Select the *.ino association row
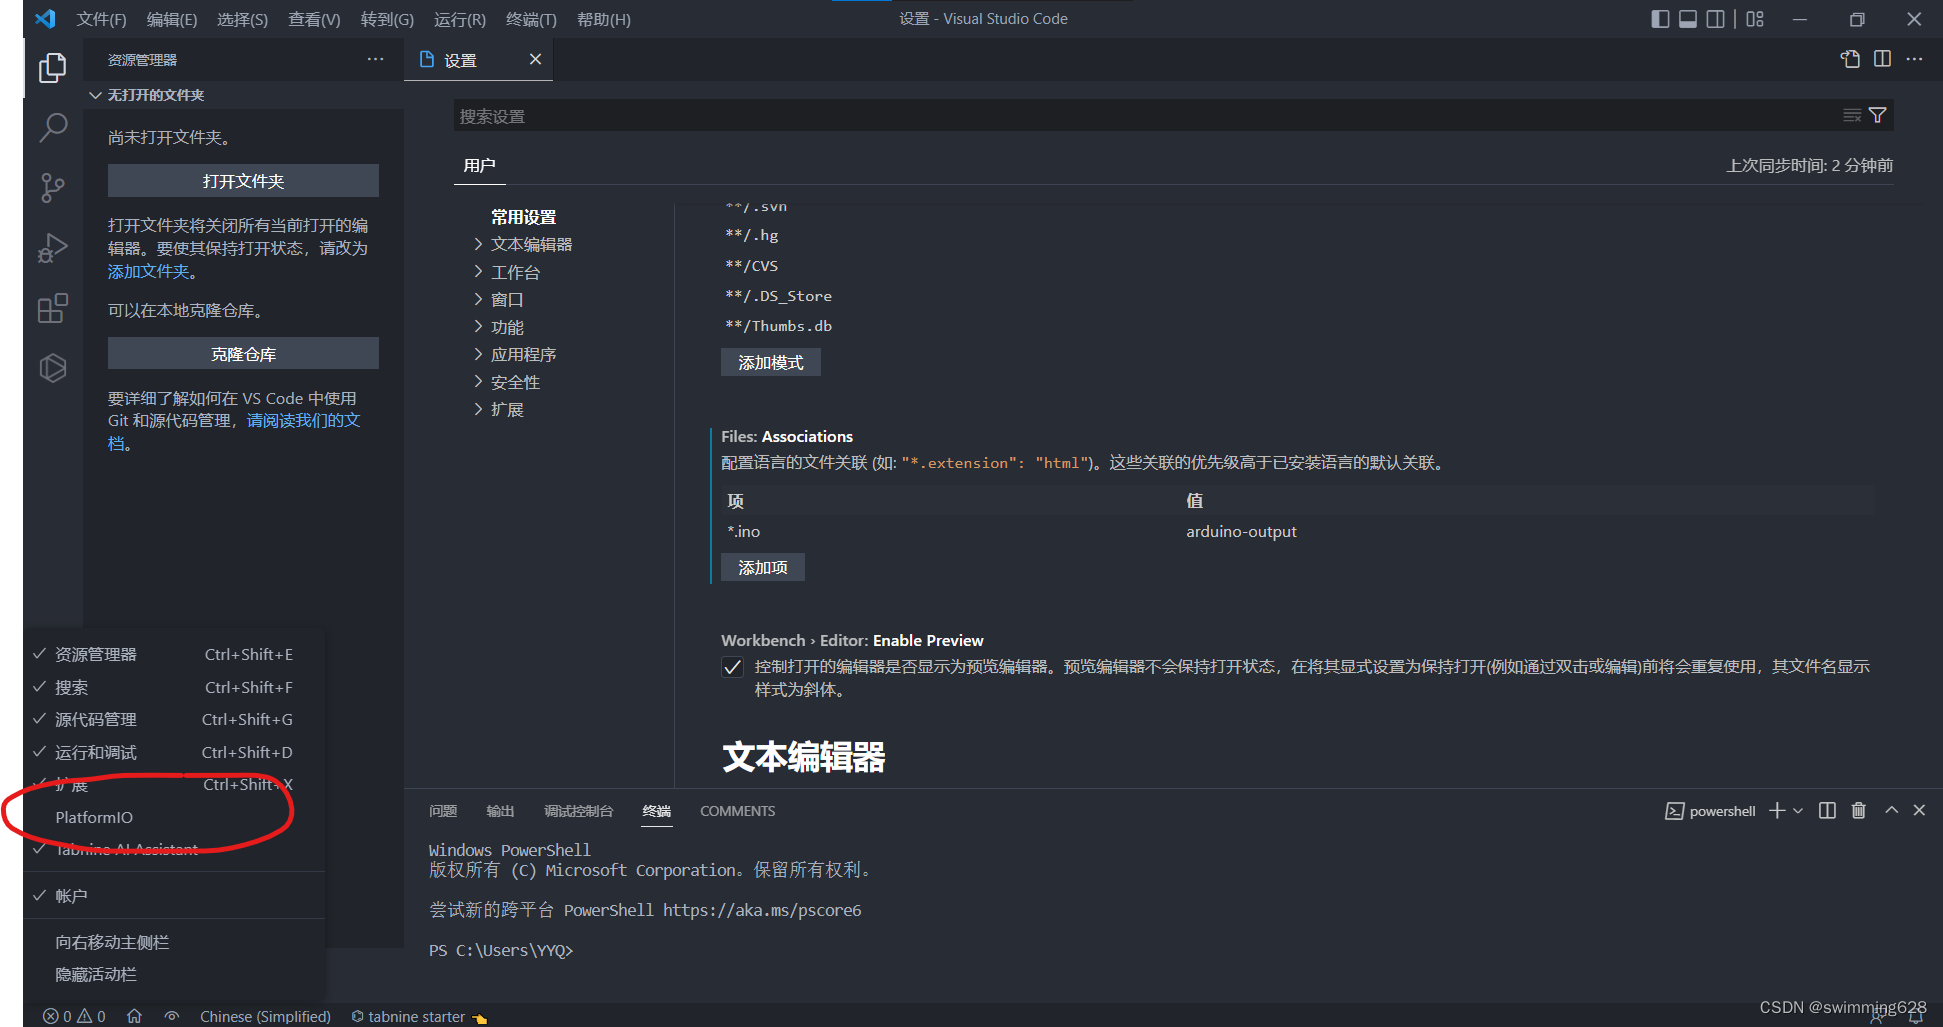This screenshot has width=1943, height=1027. click(x=1299, y=531)
